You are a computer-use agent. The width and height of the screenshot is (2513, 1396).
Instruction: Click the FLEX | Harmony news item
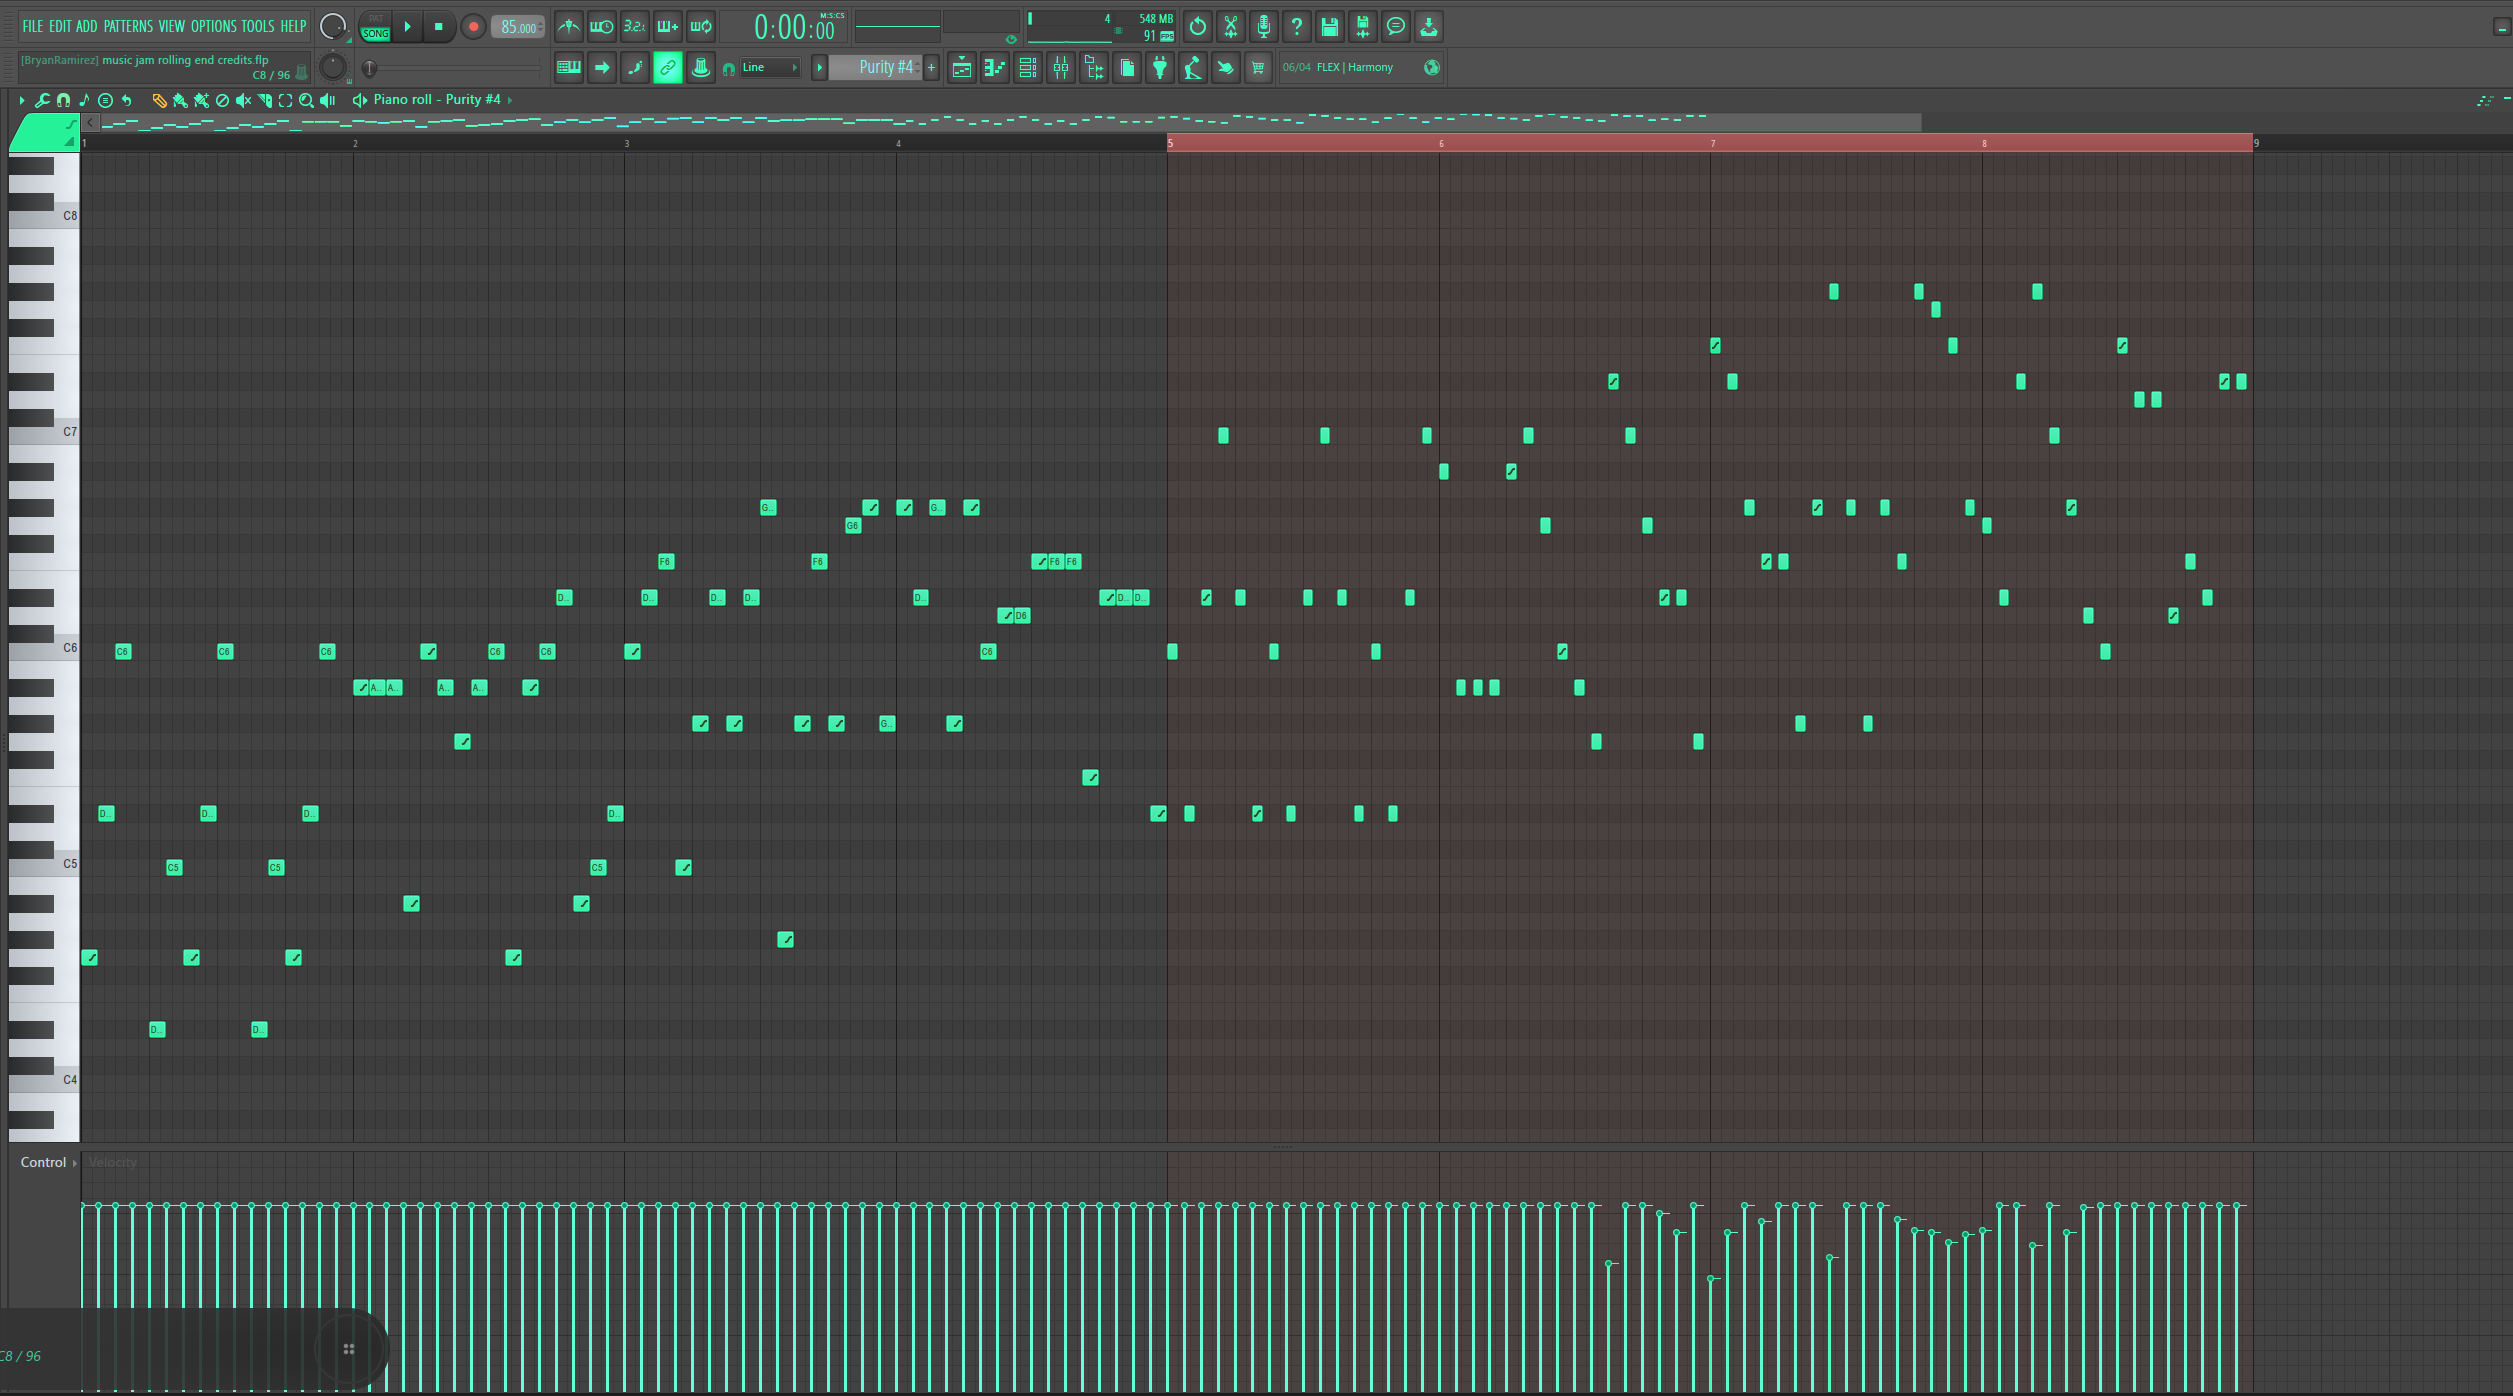pos(1355,67)
